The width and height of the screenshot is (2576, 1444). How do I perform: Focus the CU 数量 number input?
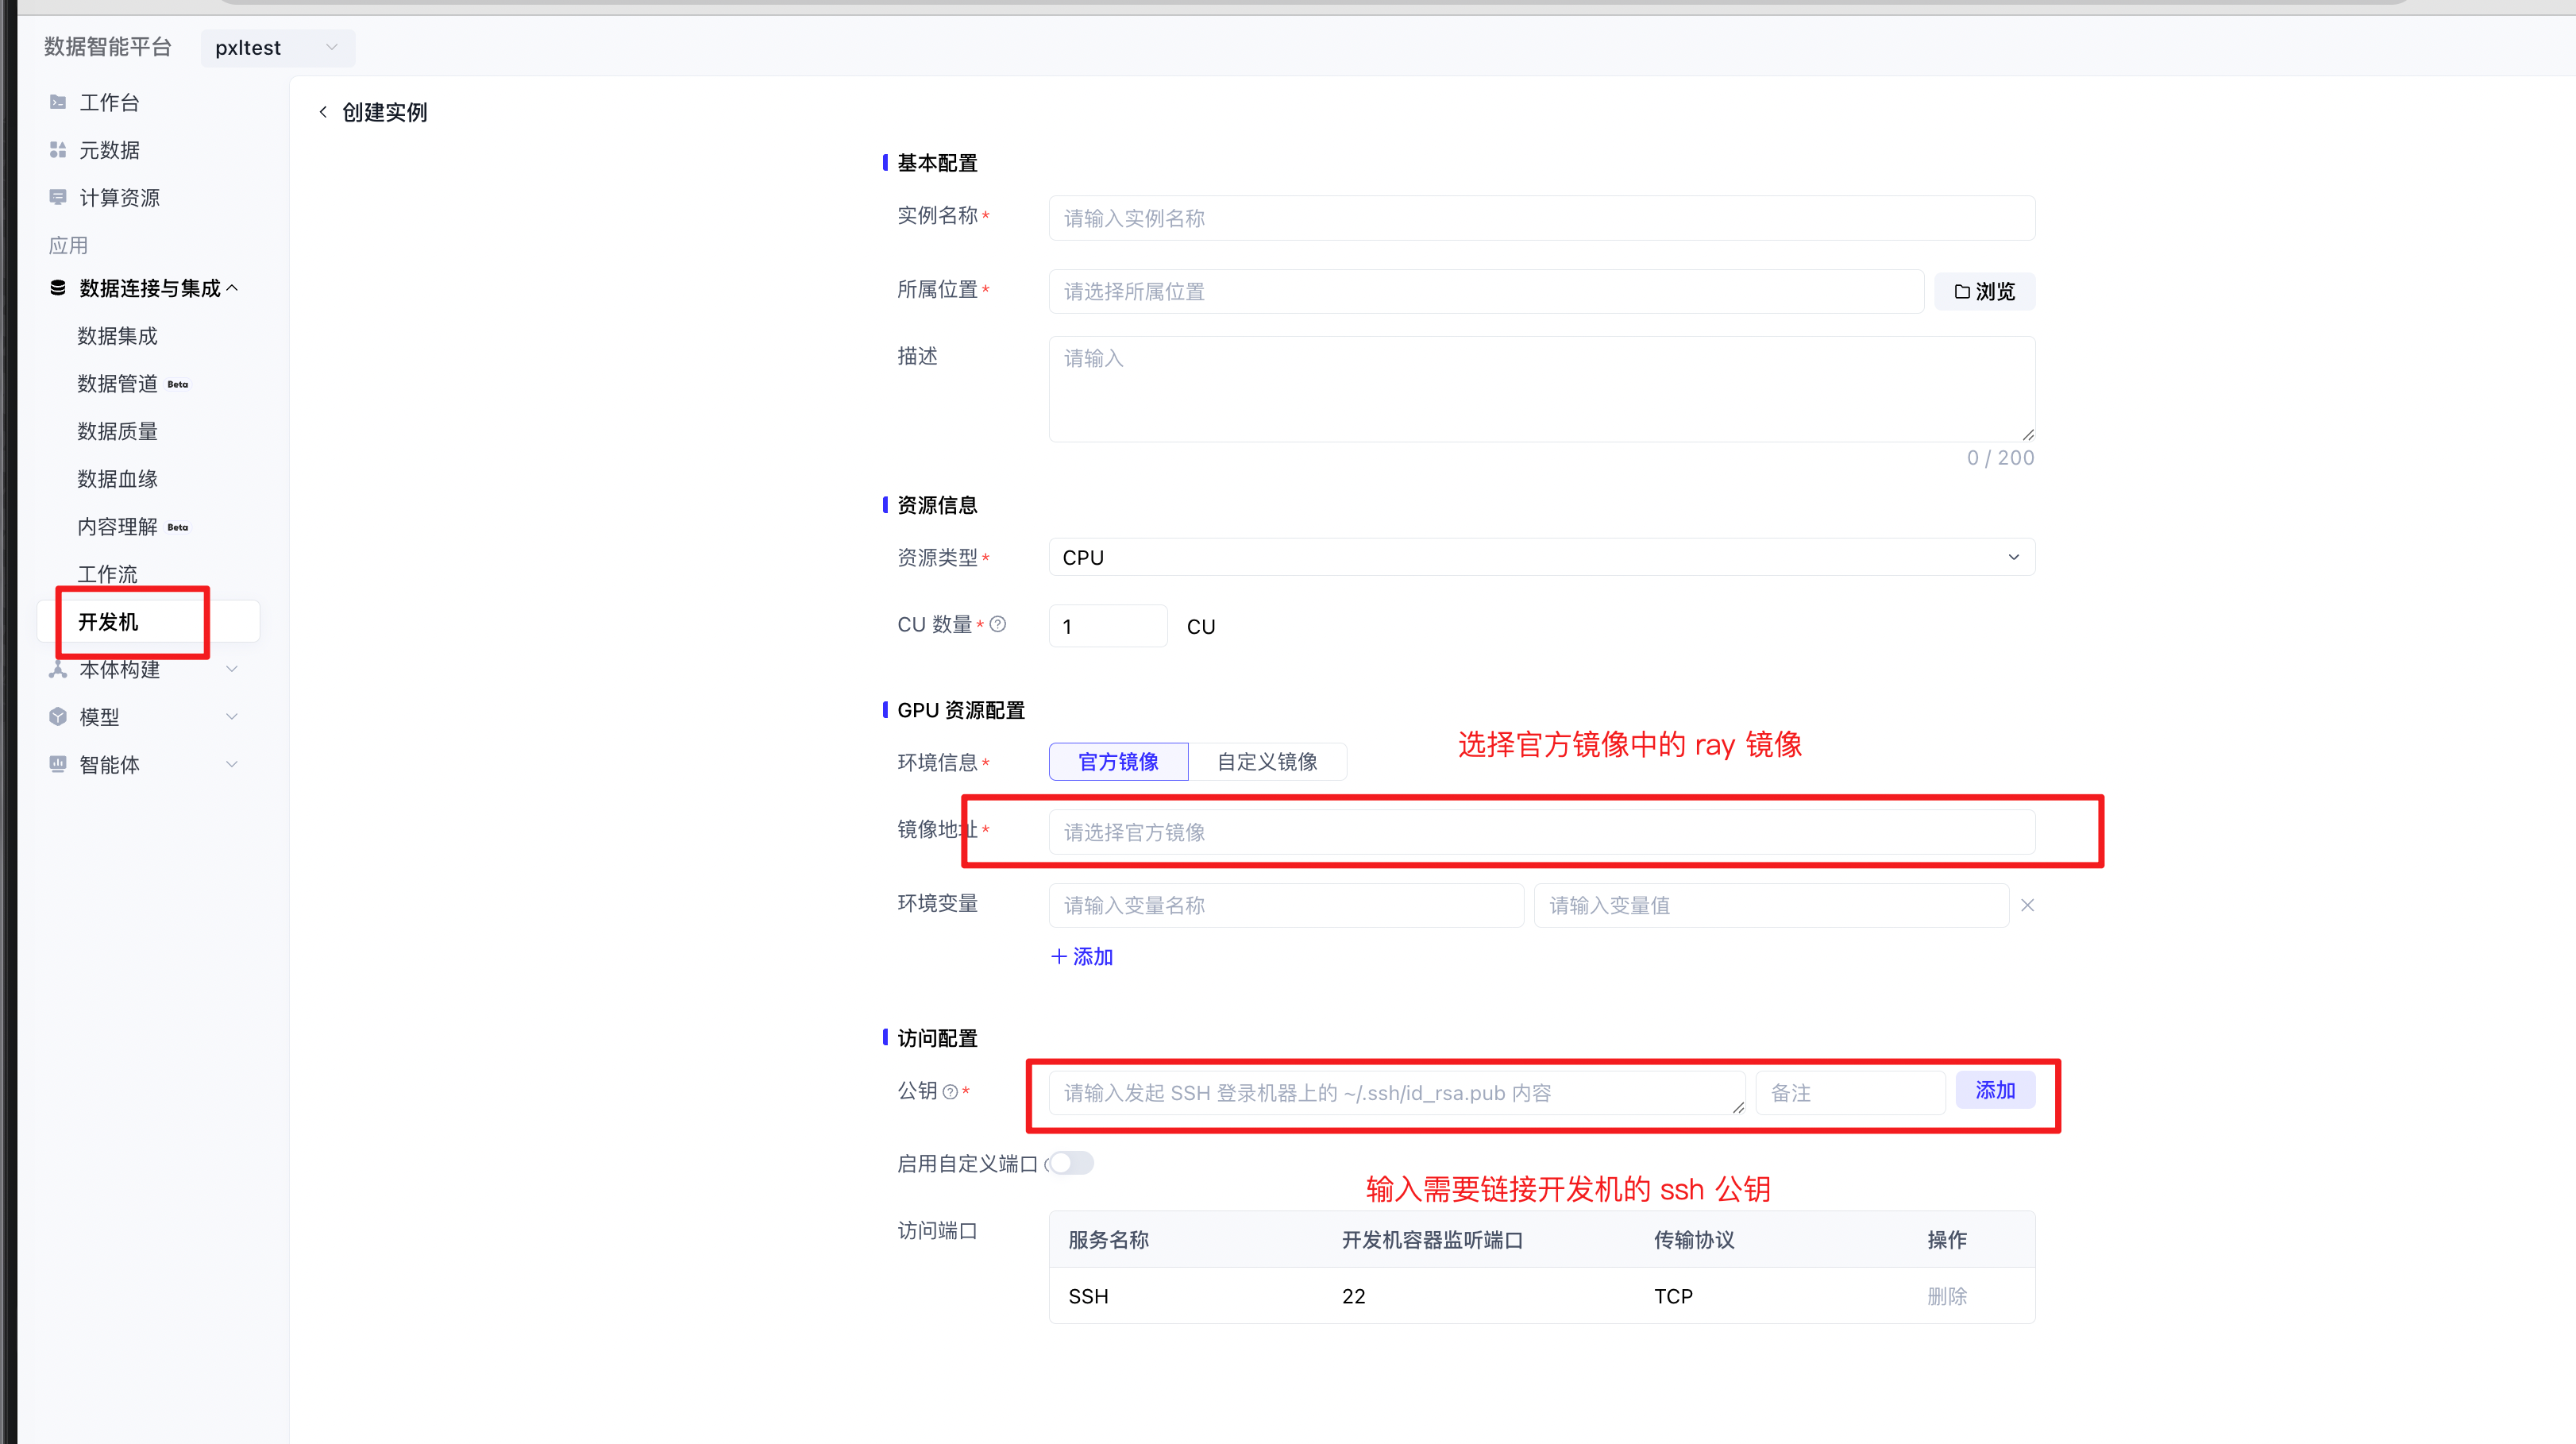[1108, 626]
